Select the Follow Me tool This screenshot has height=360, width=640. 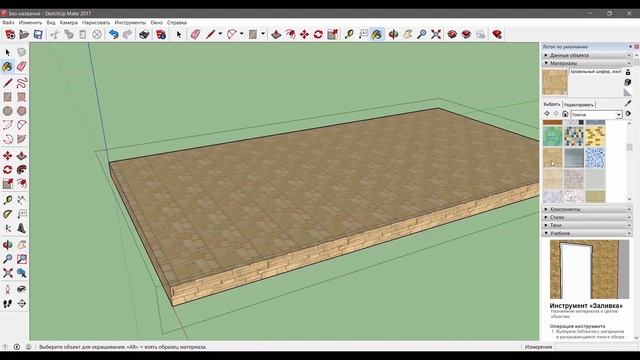click(22, 170)
